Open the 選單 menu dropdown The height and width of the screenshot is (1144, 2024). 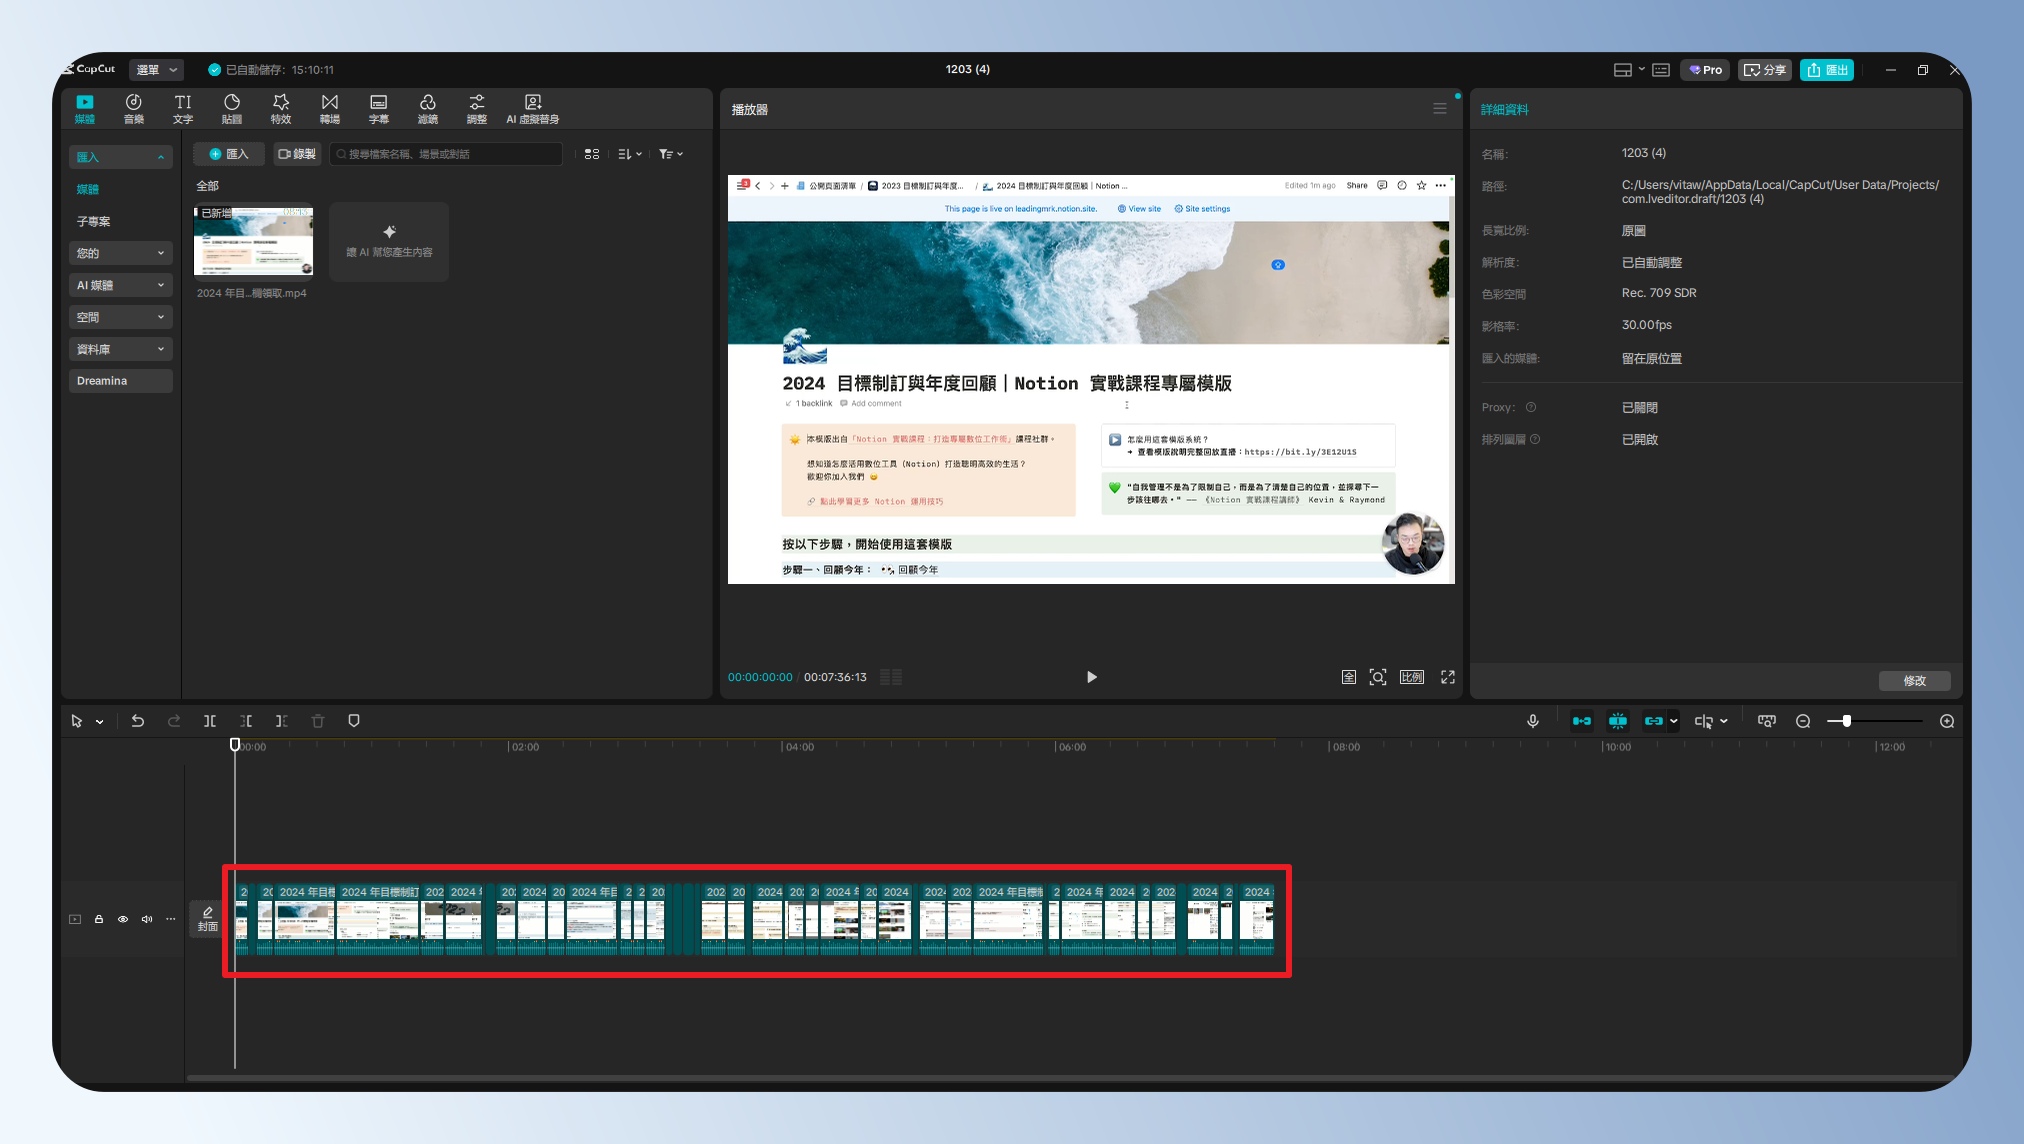(x=157, y=69)
